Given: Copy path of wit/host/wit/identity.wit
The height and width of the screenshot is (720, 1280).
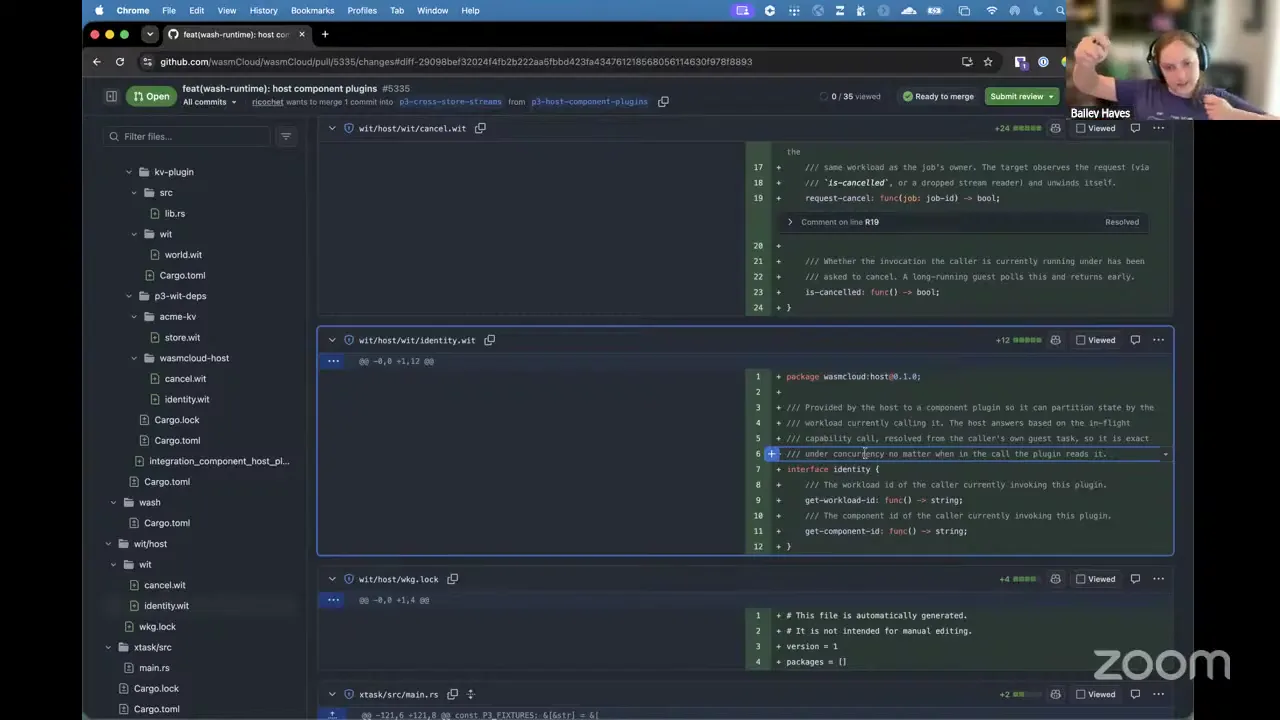Looking at the screenshot, I should (490, 340).
